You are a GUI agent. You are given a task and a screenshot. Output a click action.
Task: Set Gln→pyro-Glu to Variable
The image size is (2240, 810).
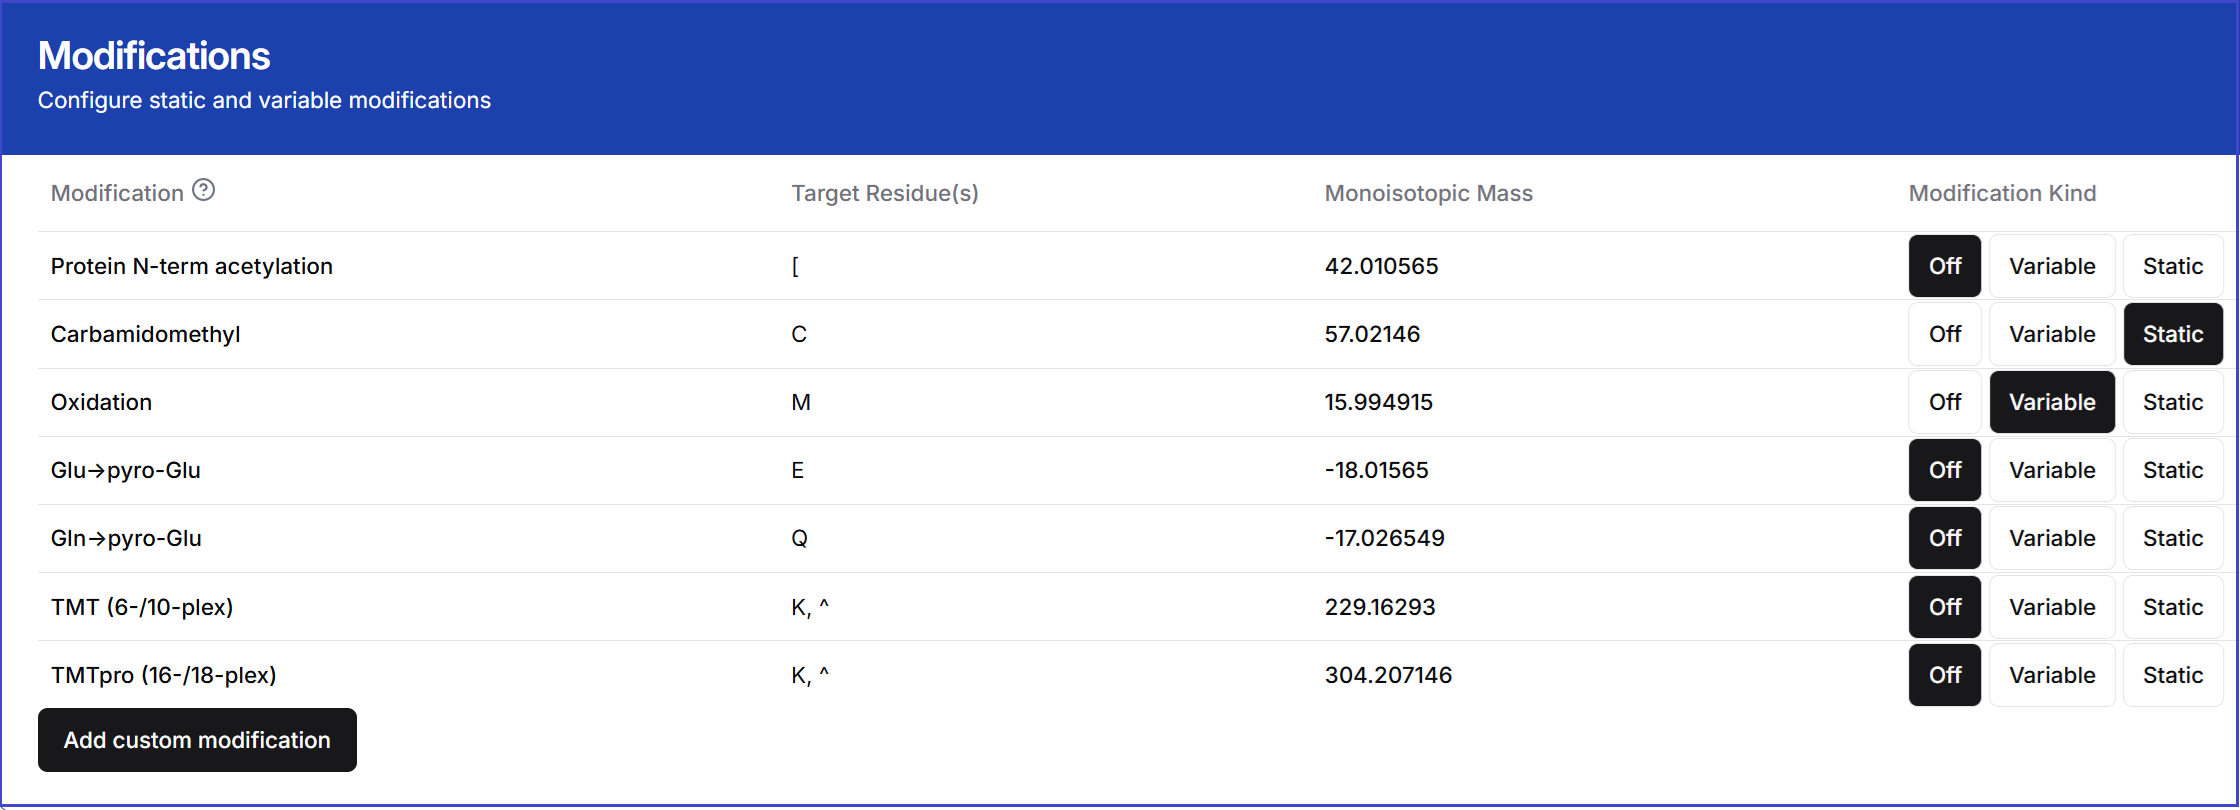pyautogui.click(x=2051, y=538)
